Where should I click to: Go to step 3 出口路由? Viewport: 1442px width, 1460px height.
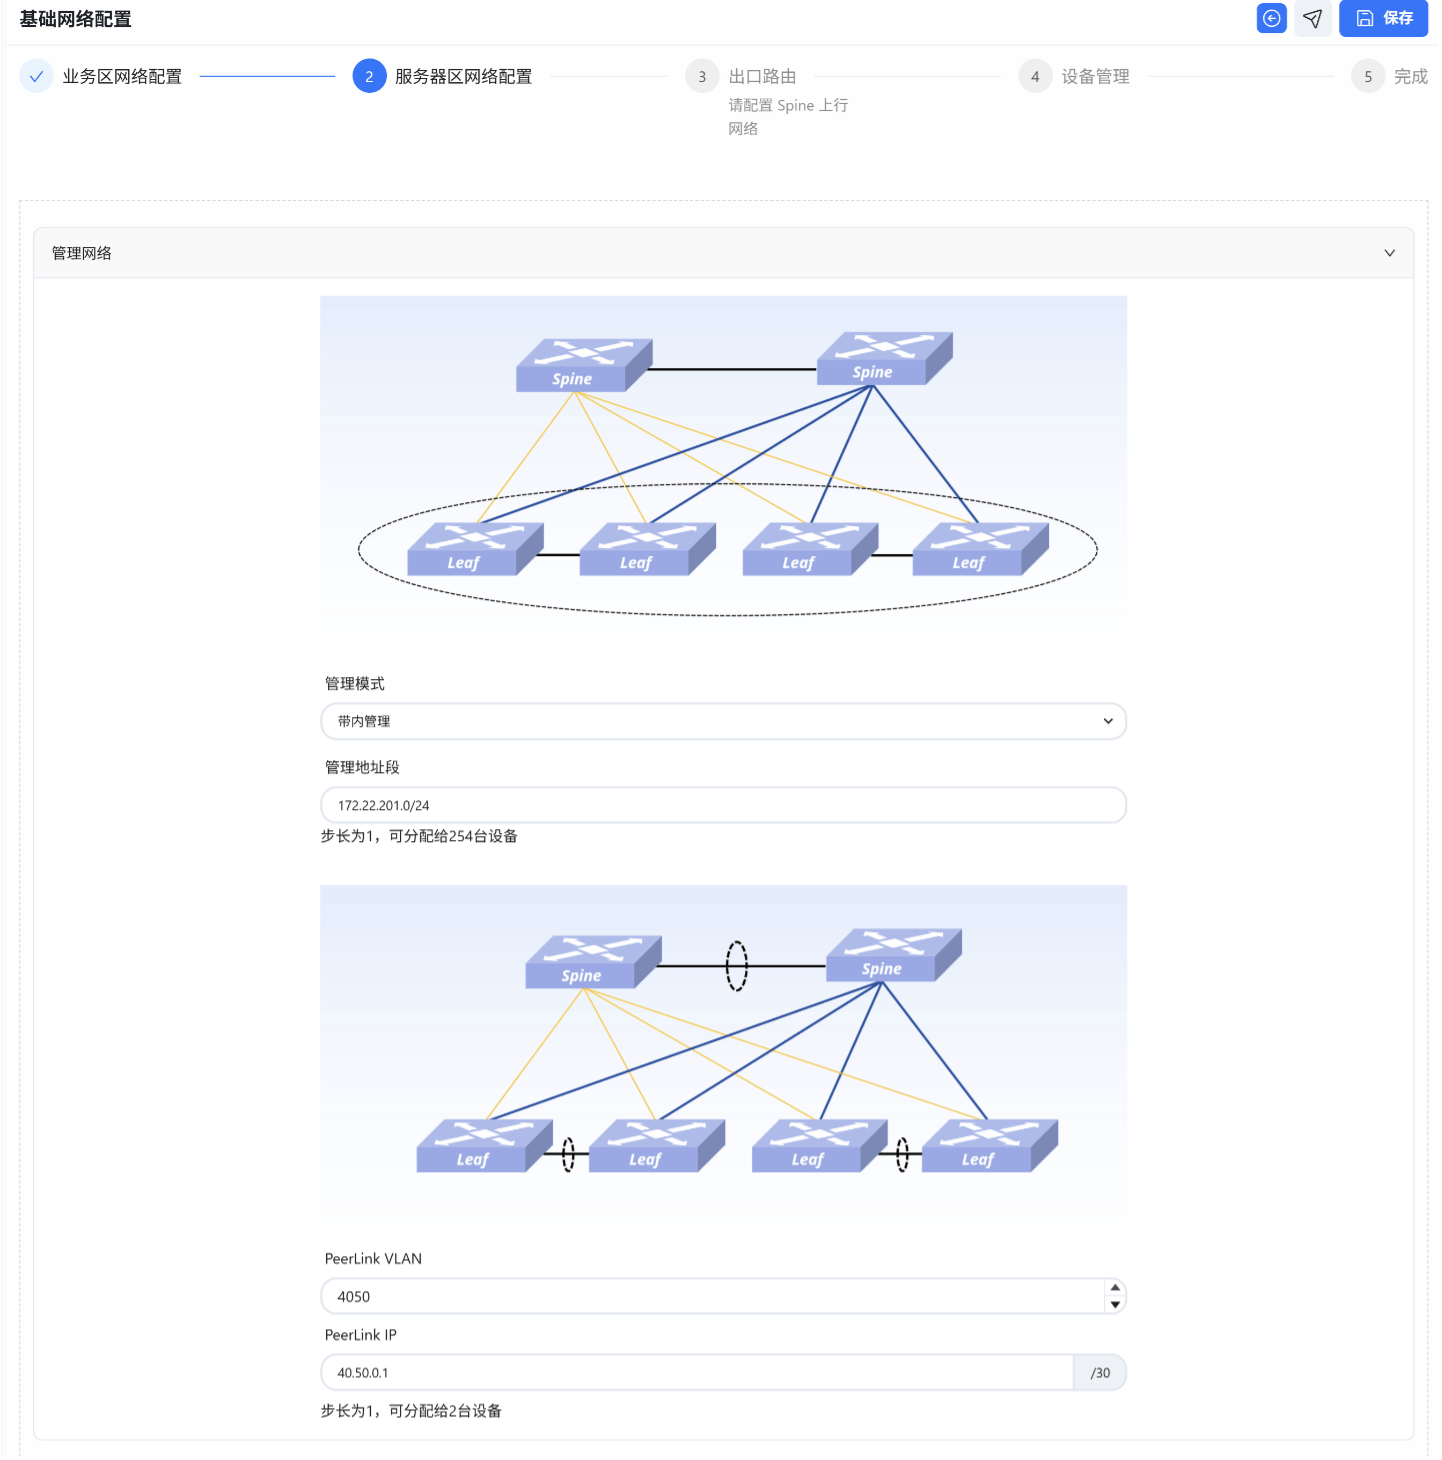coord(702,76)
